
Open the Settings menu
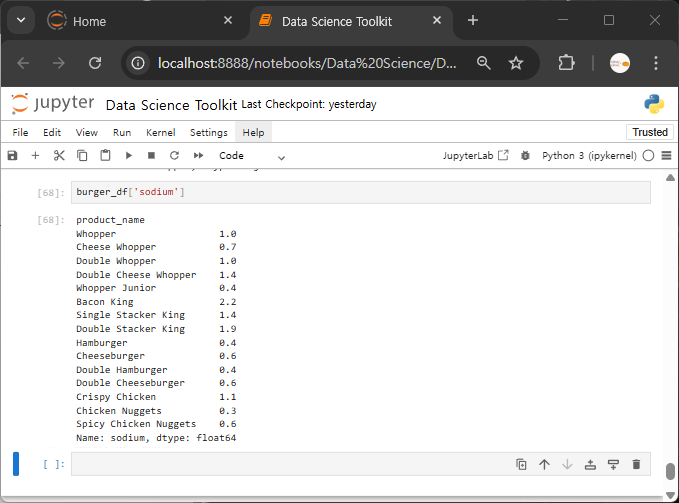209,132
